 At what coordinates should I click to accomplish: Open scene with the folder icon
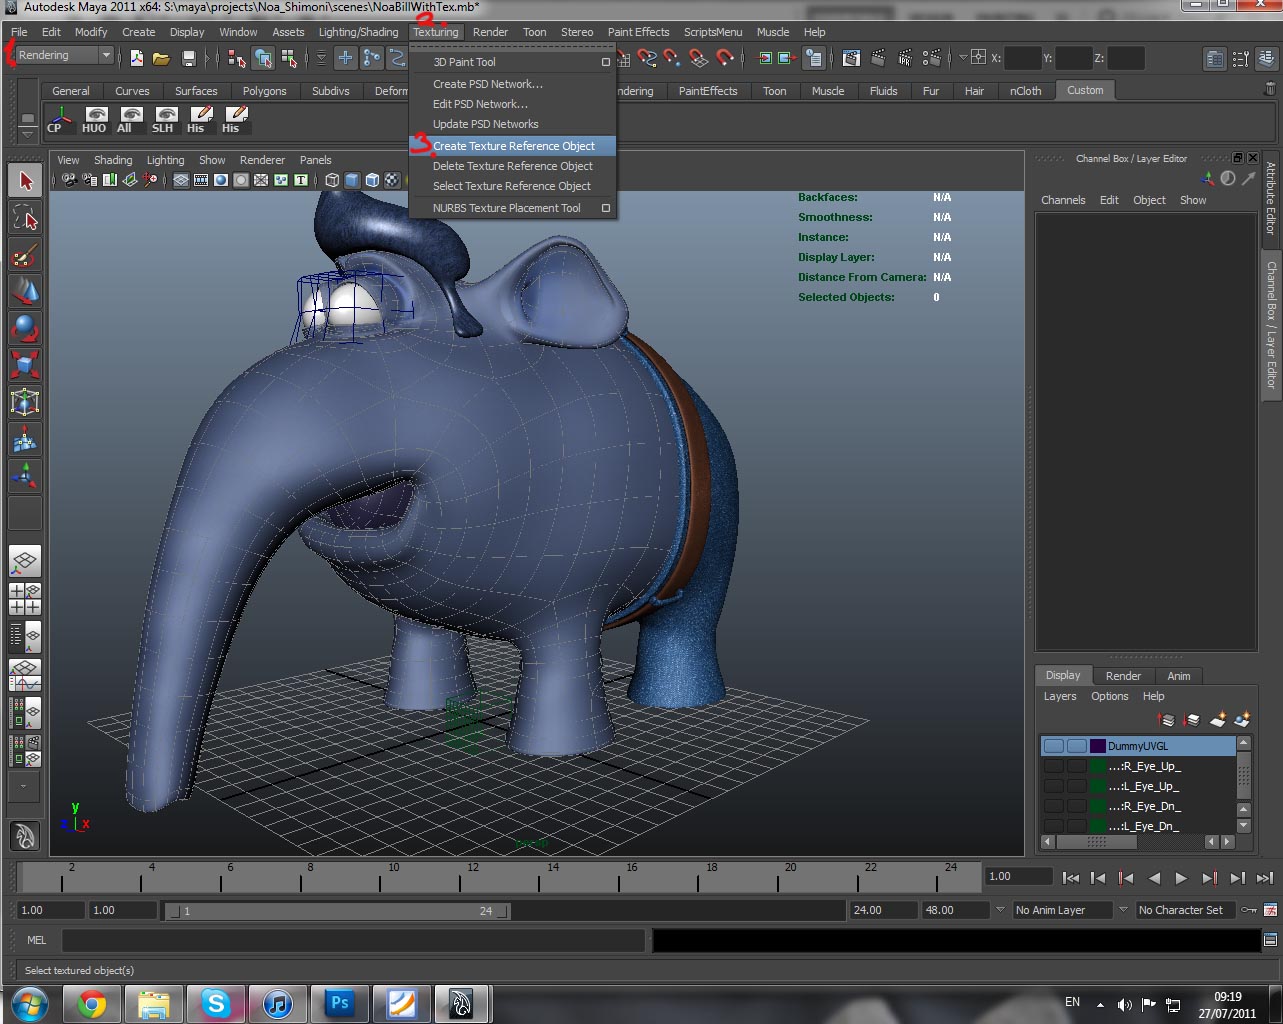[161, 58]
